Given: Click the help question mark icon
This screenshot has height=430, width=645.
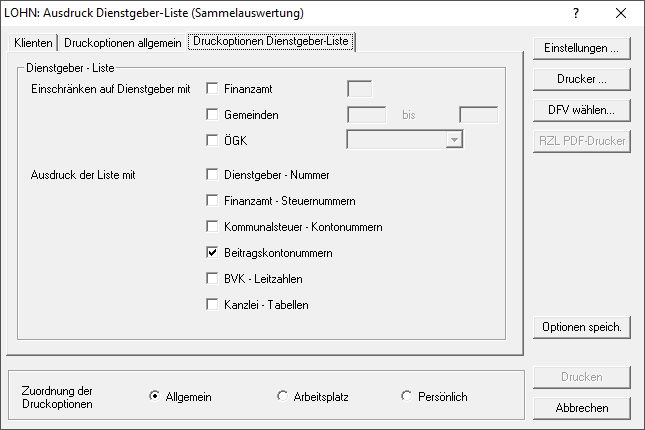Looking at the screenshot, I should tap(576, 14).
